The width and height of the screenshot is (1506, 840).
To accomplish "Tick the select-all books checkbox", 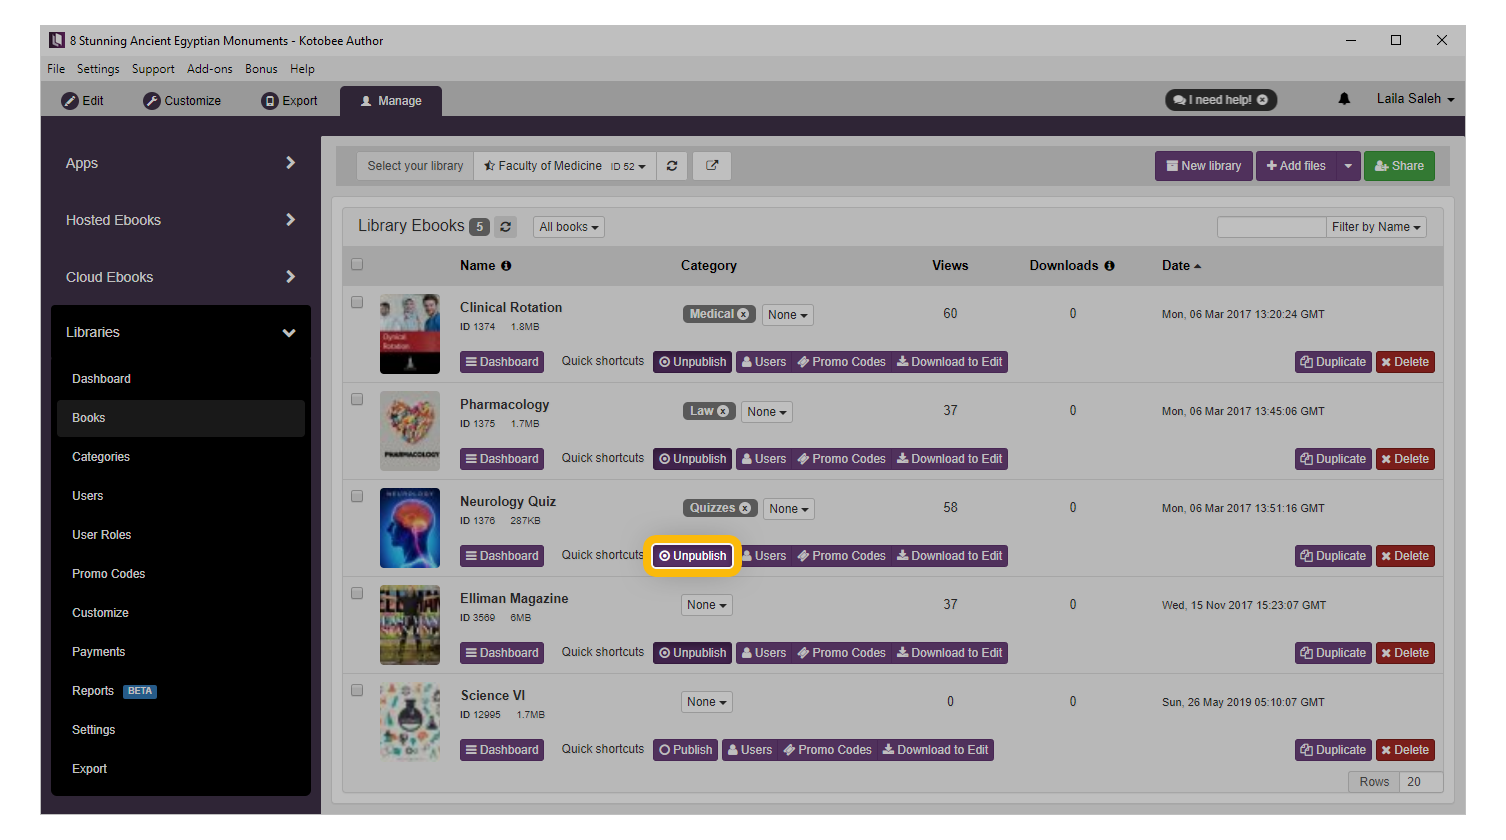I will [357, 265].
